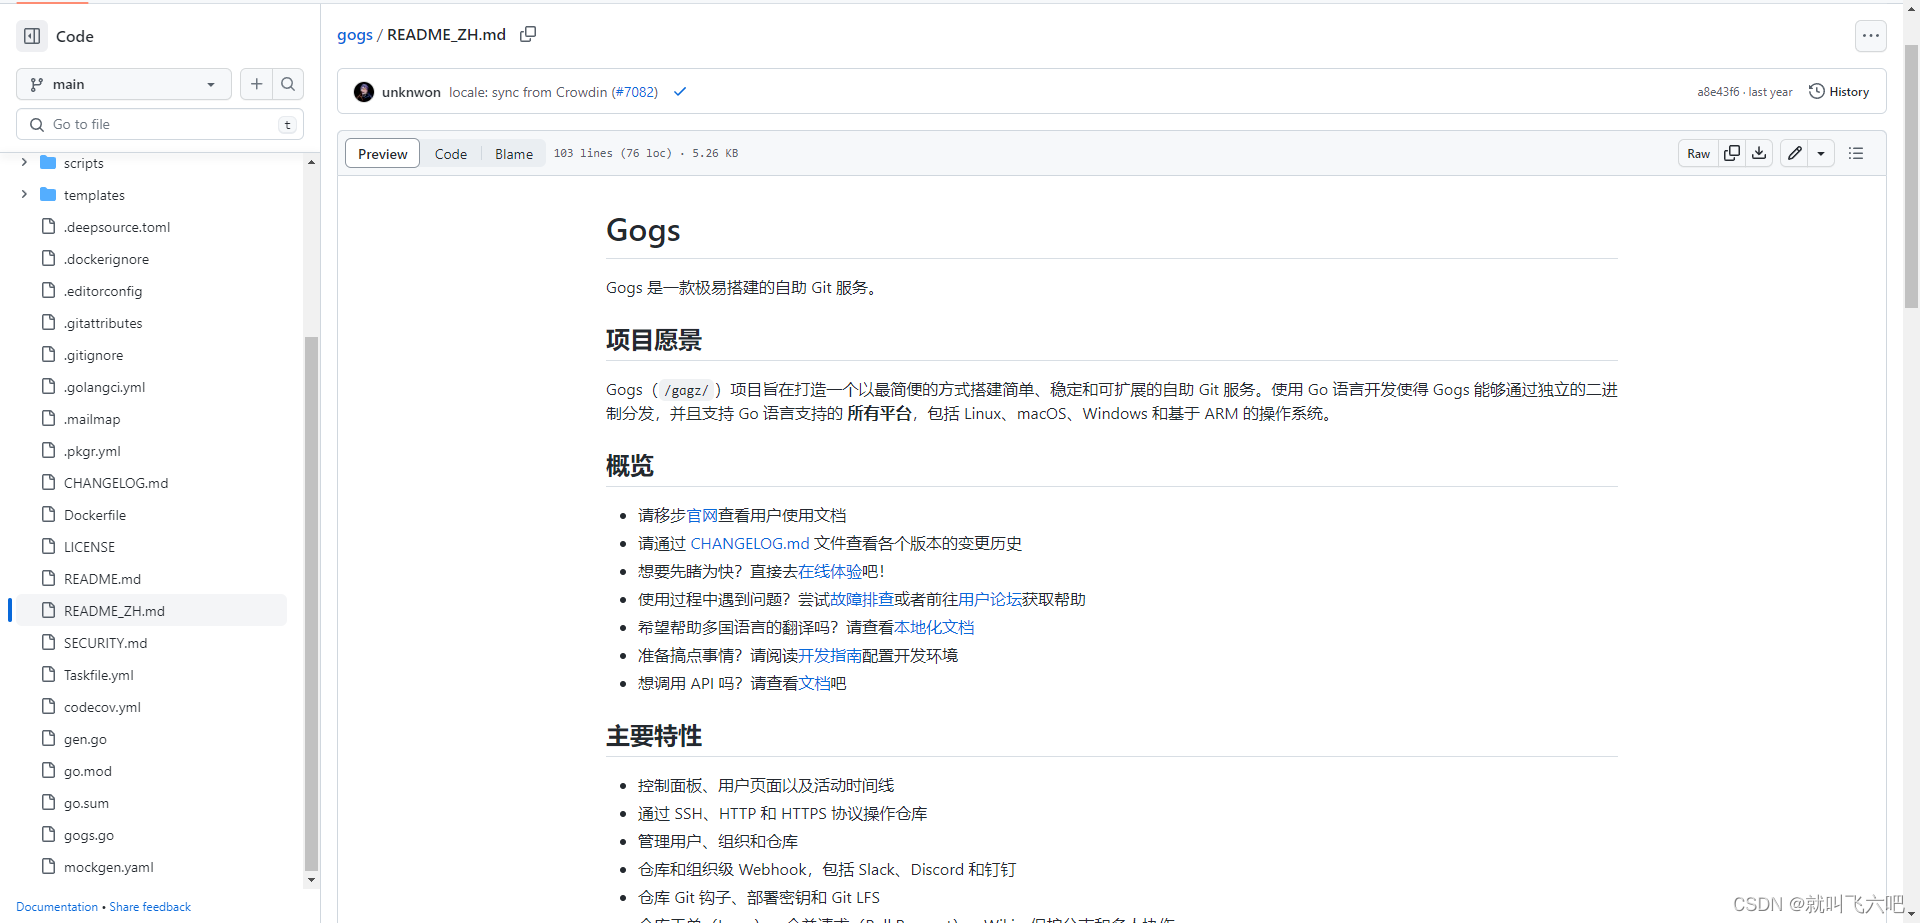The image size is (1920, 923).
Task: Copy raw file contents icon
Action: click(x=1732, y=153)
